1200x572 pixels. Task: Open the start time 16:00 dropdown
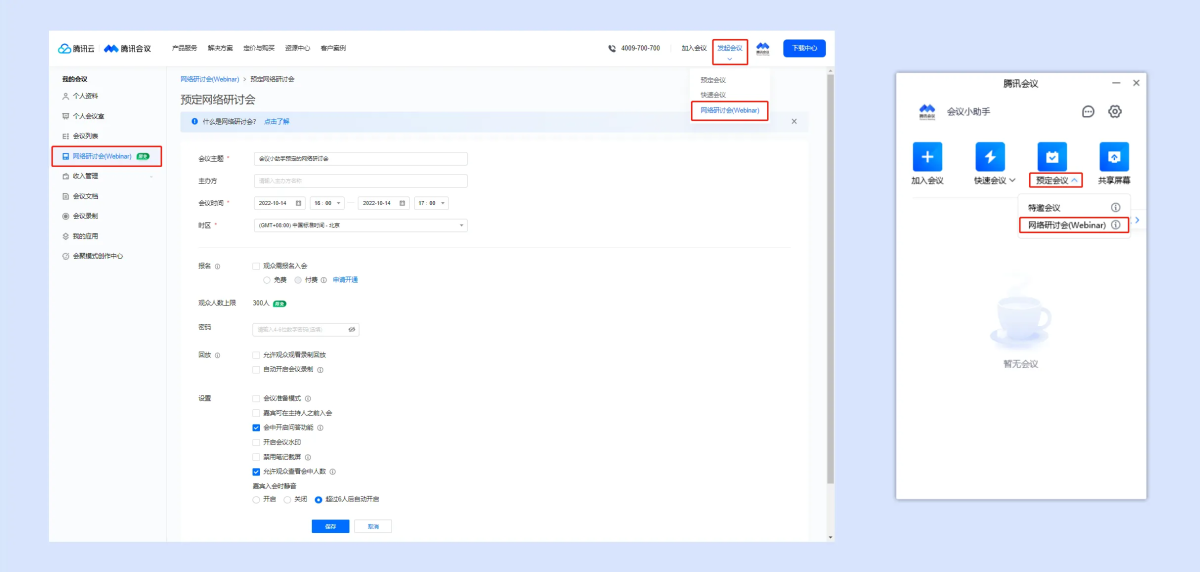326,203
